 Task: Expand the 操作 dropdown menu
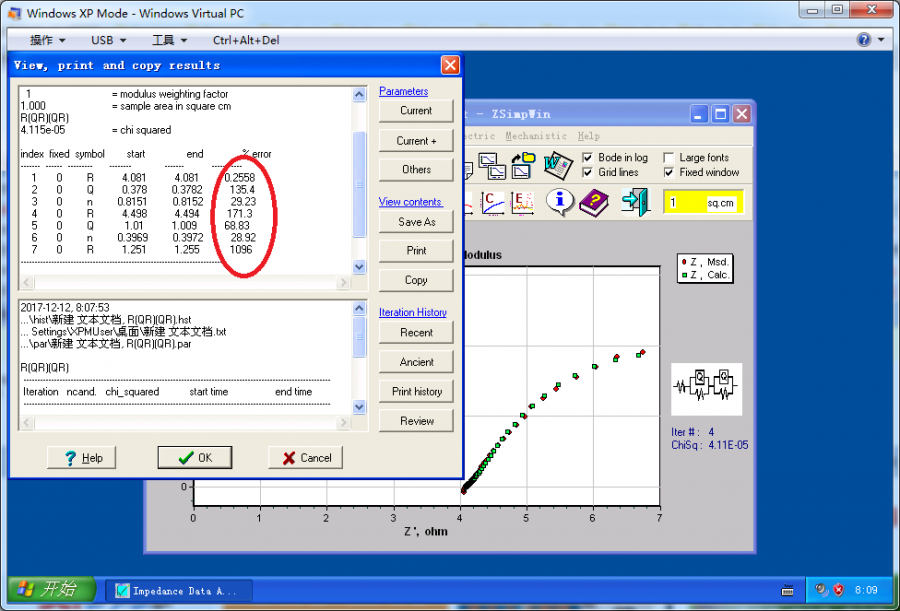(48, 40)
